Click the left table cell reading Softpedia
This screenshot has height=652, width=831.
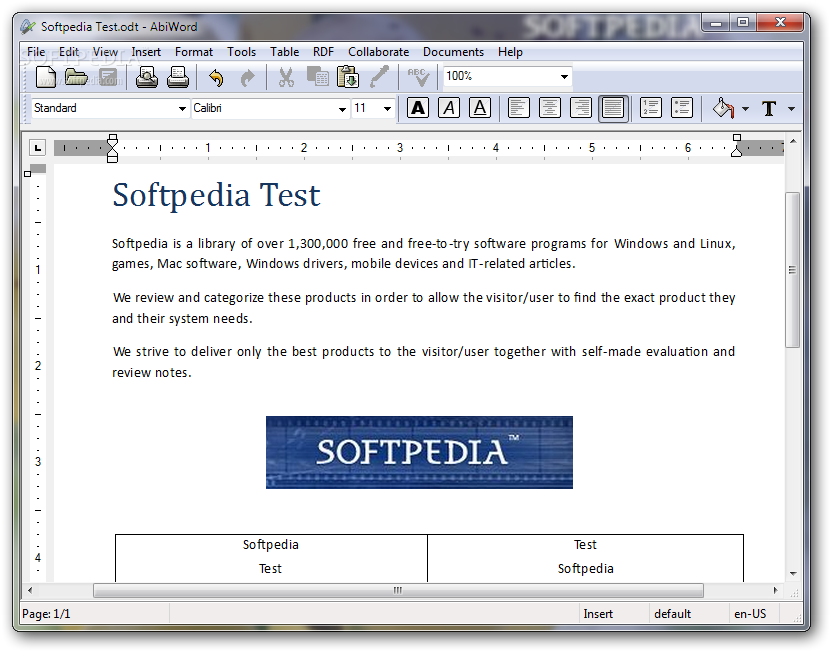pos(271,545)
